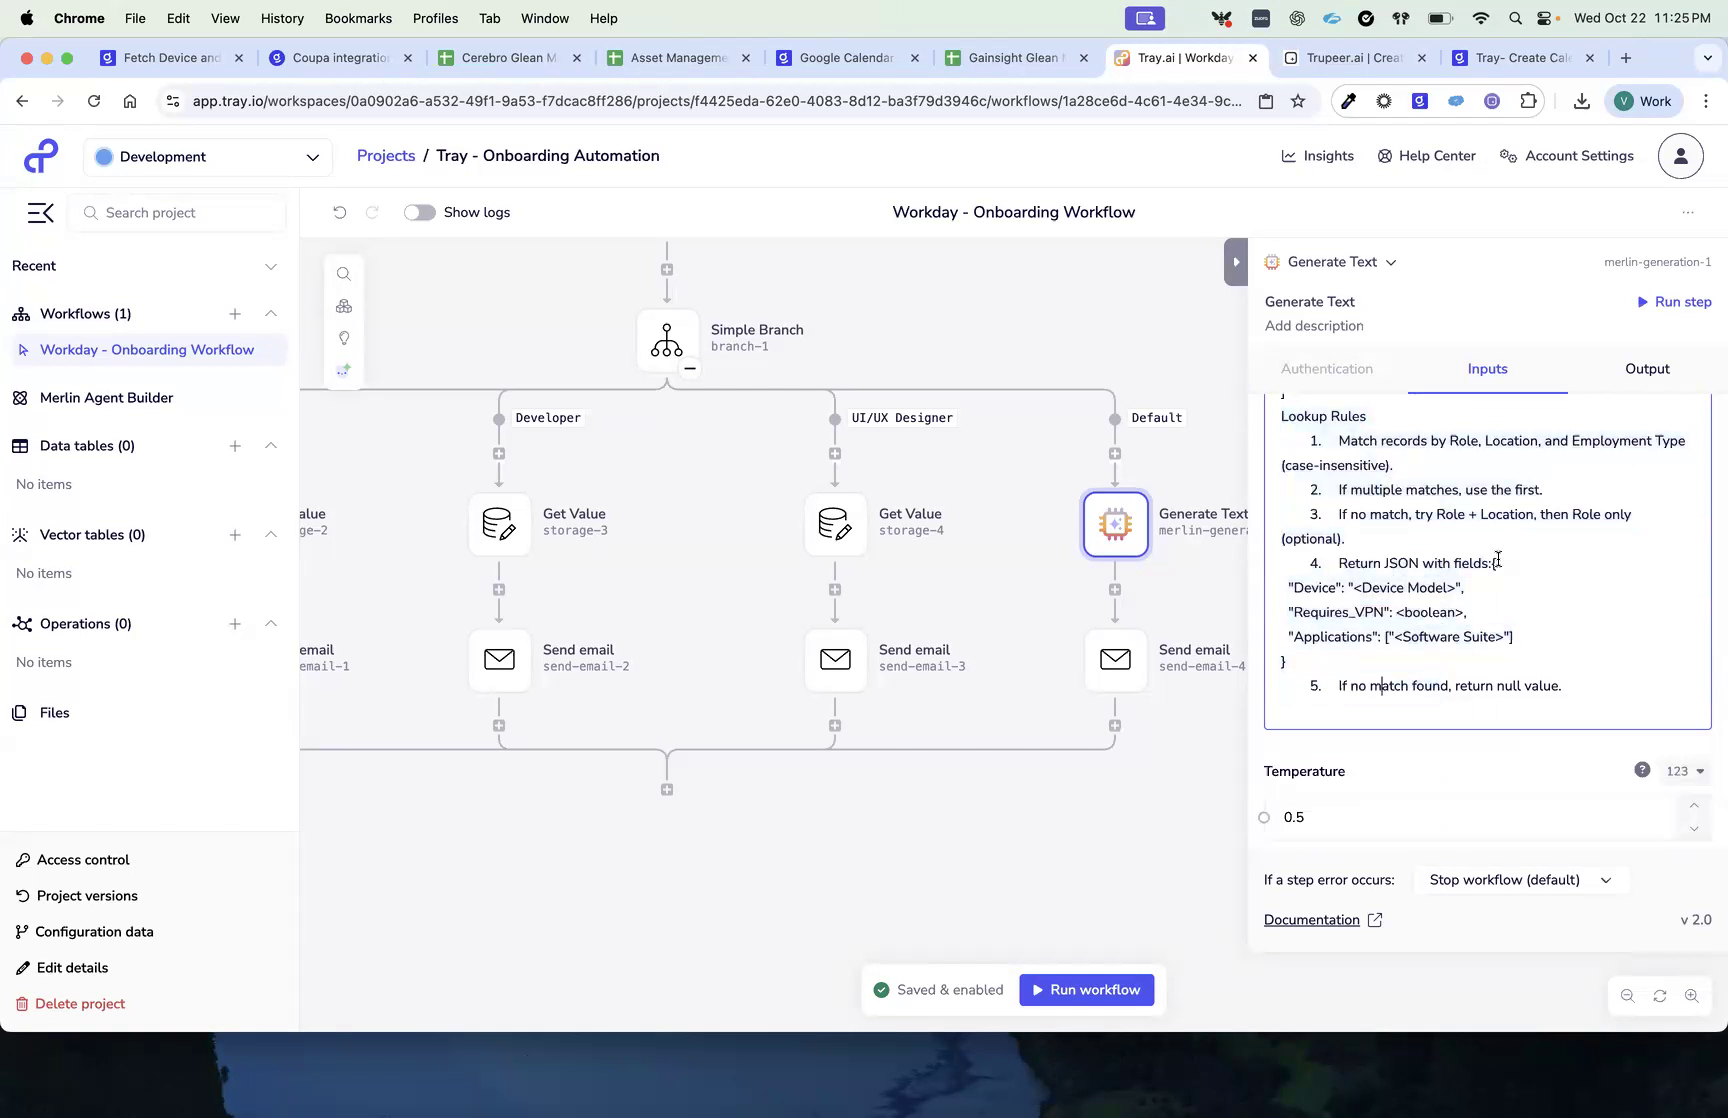This screenshot has width=1728, height=1118.
Task: Increase temperature using the up stepper arrow
Action: [x=1694, y=806]
